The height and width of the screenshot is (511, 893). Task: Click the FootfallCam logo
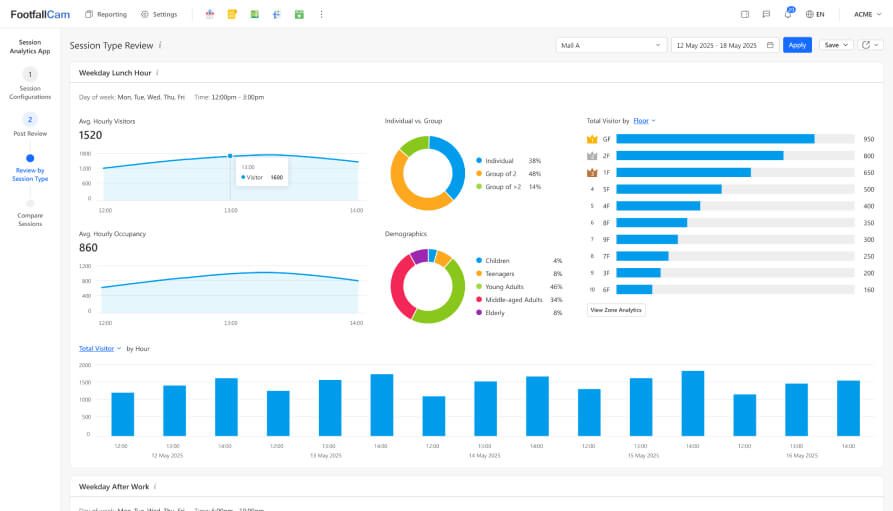[x=40, y=14]
